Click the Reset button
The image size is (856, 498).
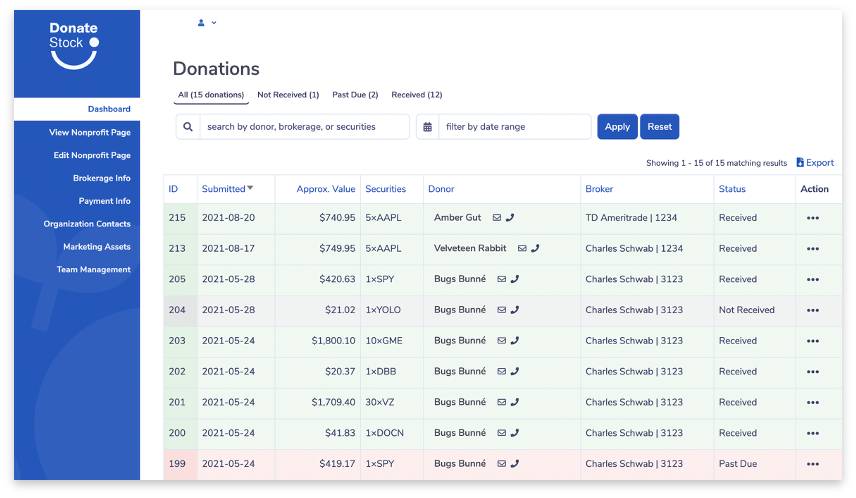click(659, 127)
